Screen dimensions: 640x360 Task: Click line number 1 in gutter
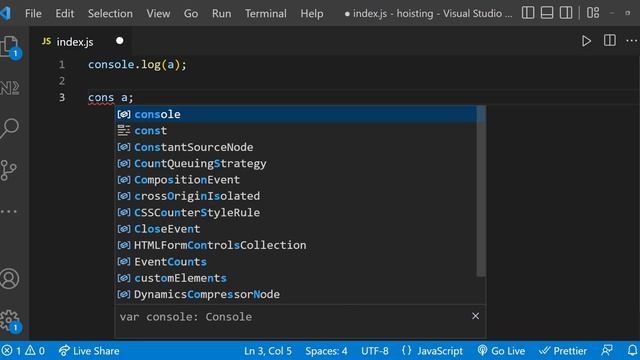(62, 64)
